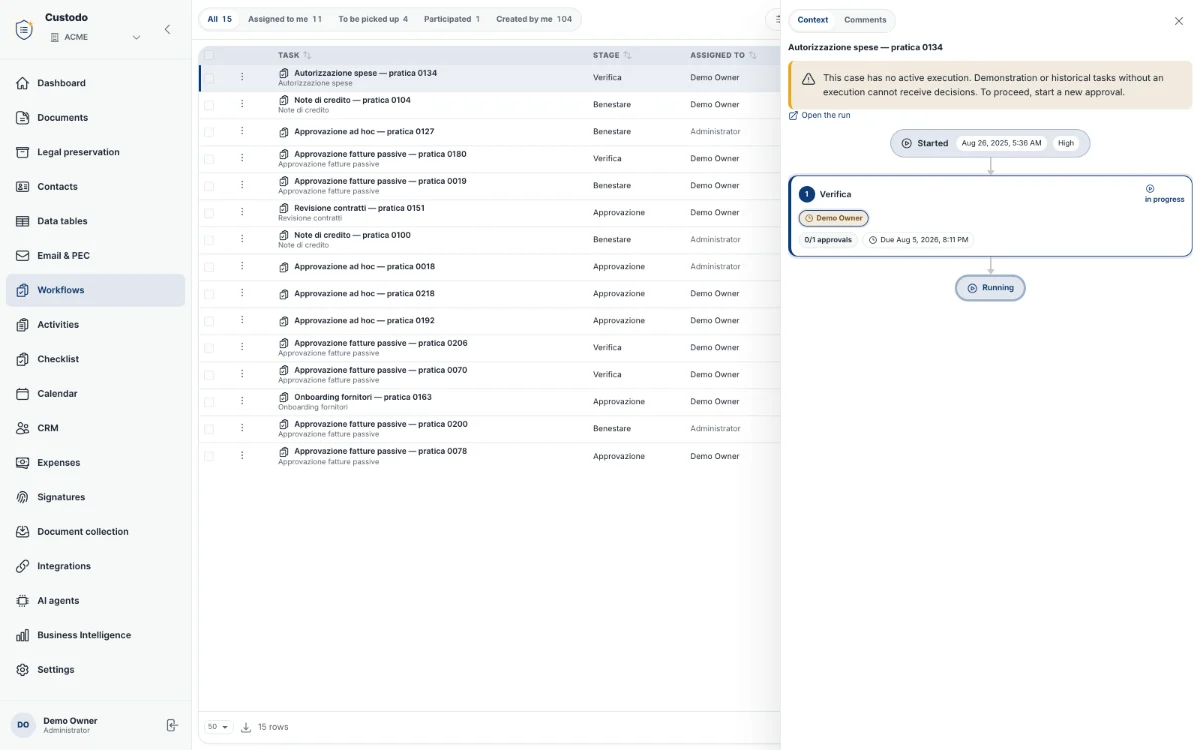Screen dimensions: 1200x750
Task: Check the row Note di credito pratica 0104
Action: 209,104
